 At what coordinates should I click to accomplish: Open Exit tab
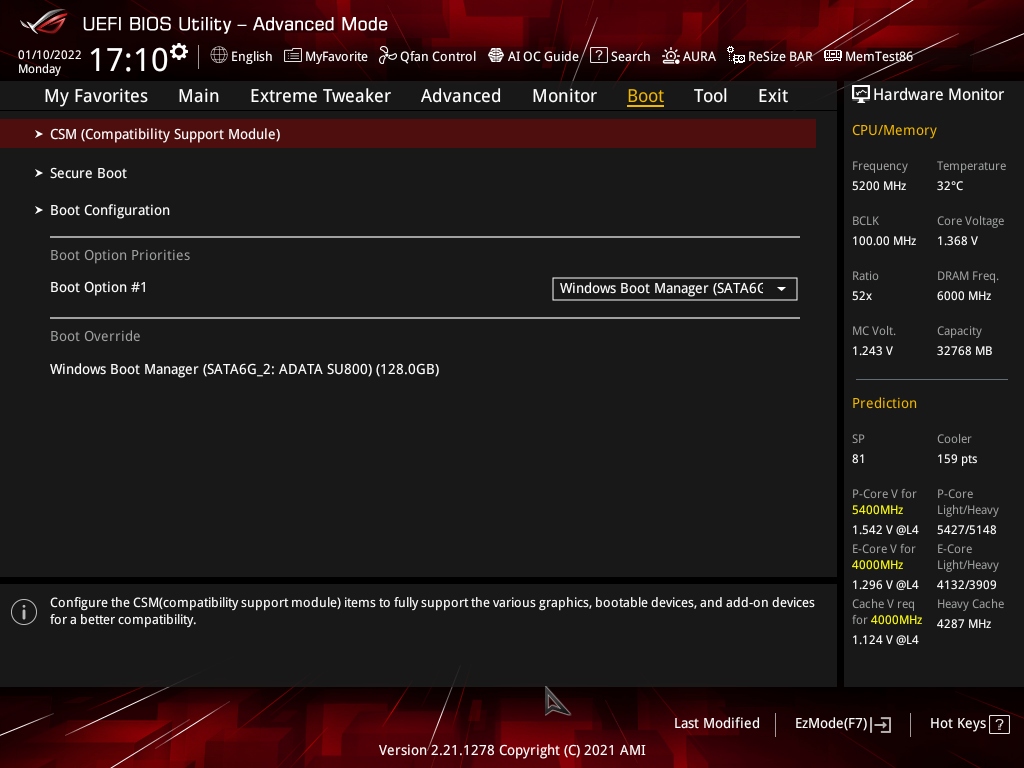coord(773,96)
